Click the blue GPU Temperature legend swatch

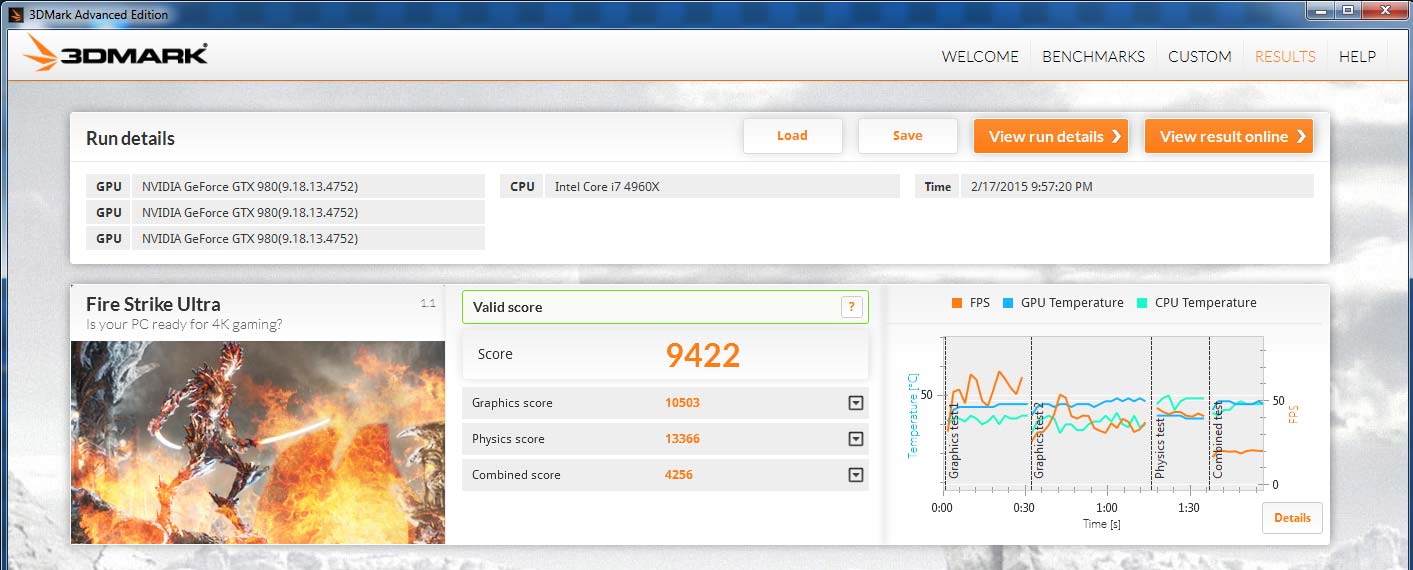(1008, 303)
